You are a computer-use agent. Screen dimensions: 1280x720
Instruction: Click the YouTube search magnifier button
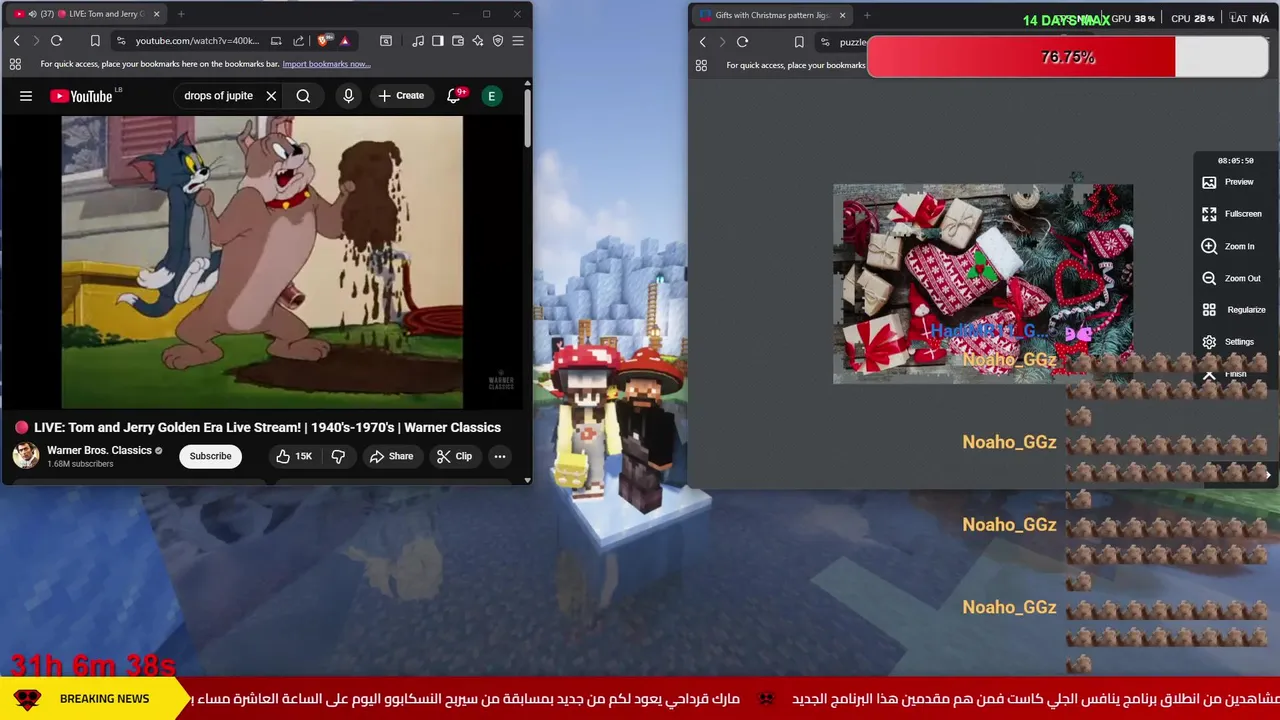click(303, 96)
